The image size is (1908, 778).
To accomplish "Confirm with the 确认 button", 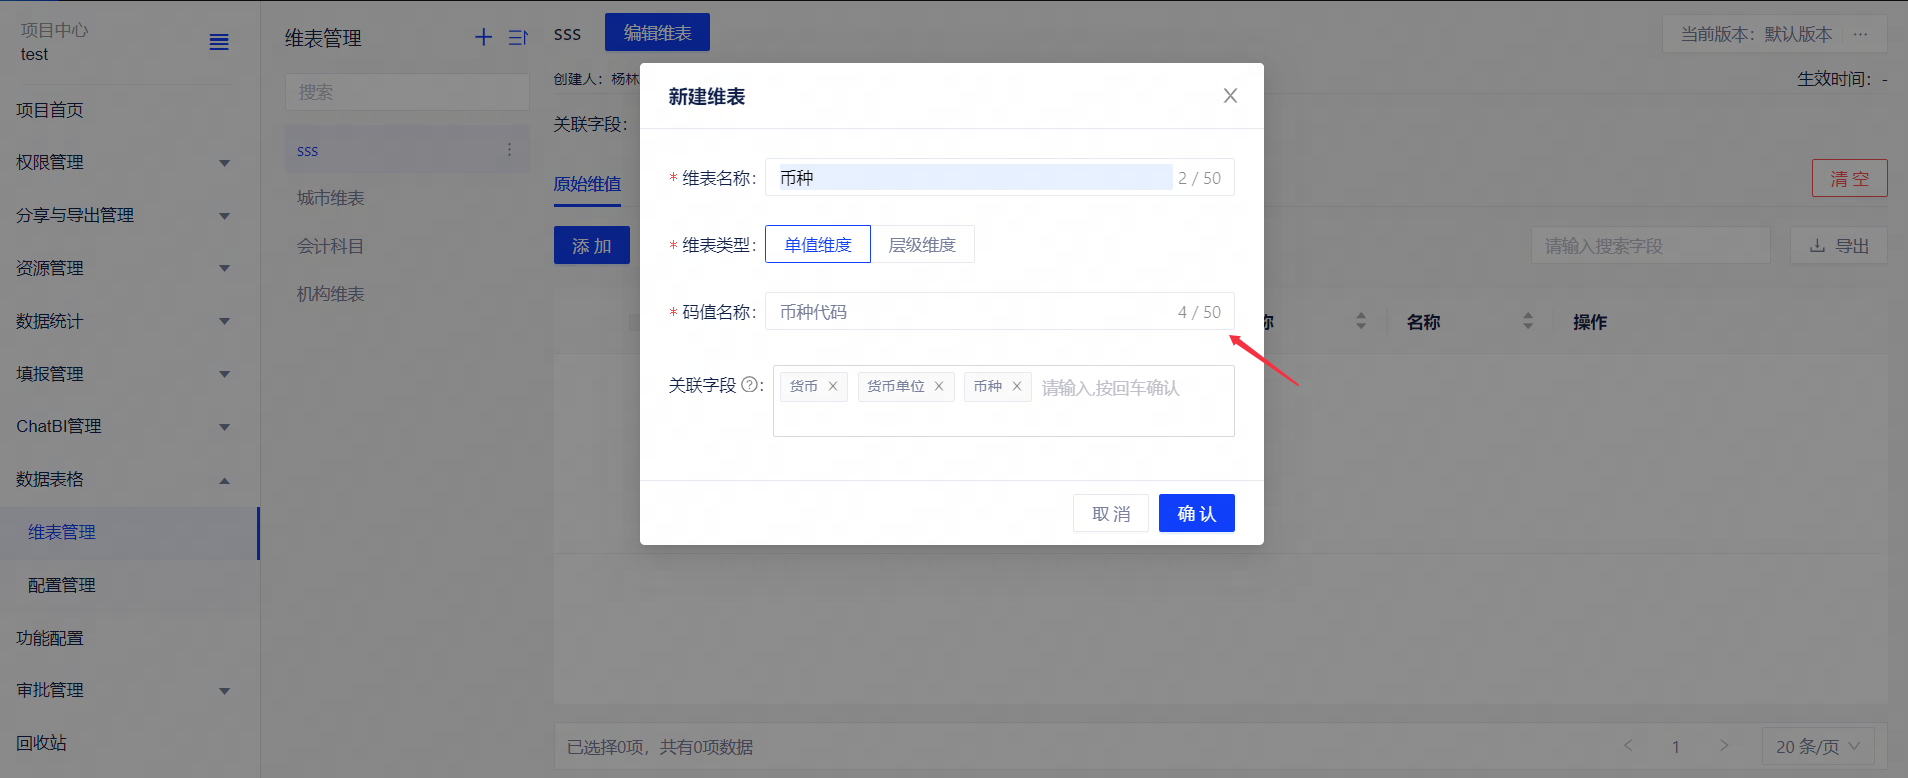I will pyautogui.click(x=1196, y=513).
